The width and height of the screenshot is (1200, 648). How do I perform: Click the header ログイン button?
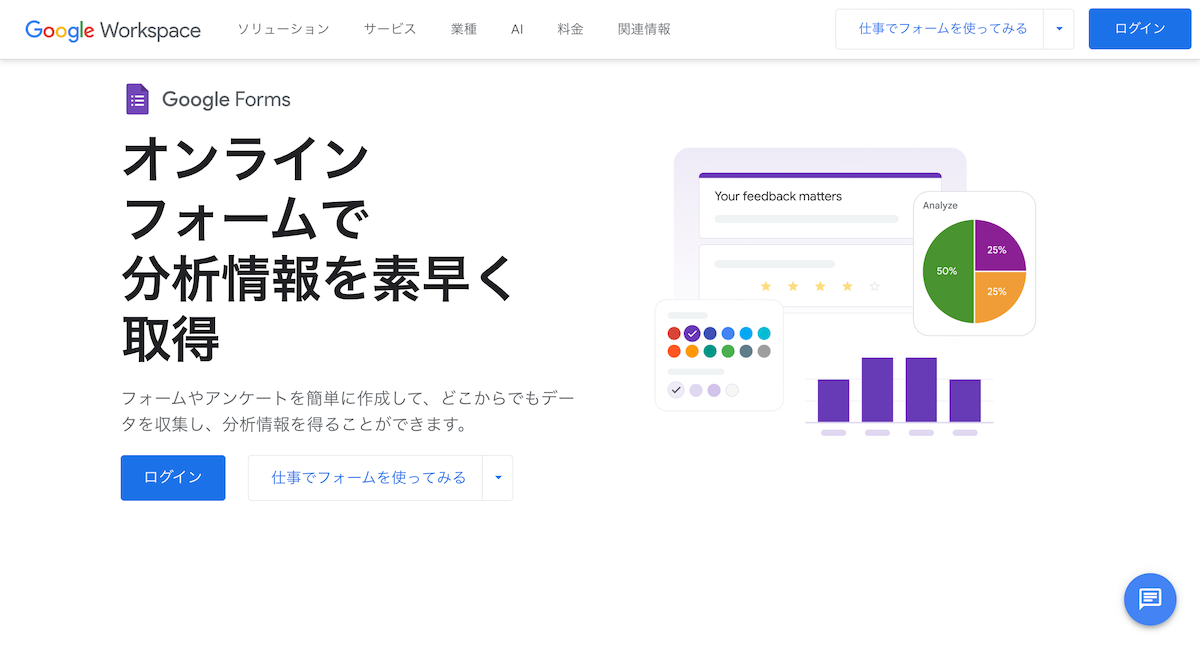(x=1140, y=29)
